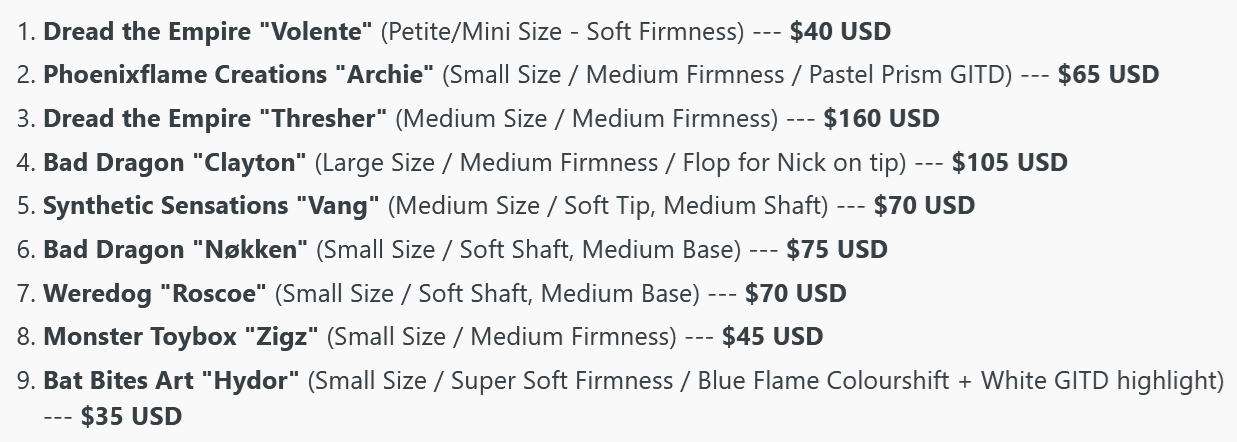
Task: Click the Bad Dragon "Clayton" title
Action: pyautogui.click(x=178, y=162)
